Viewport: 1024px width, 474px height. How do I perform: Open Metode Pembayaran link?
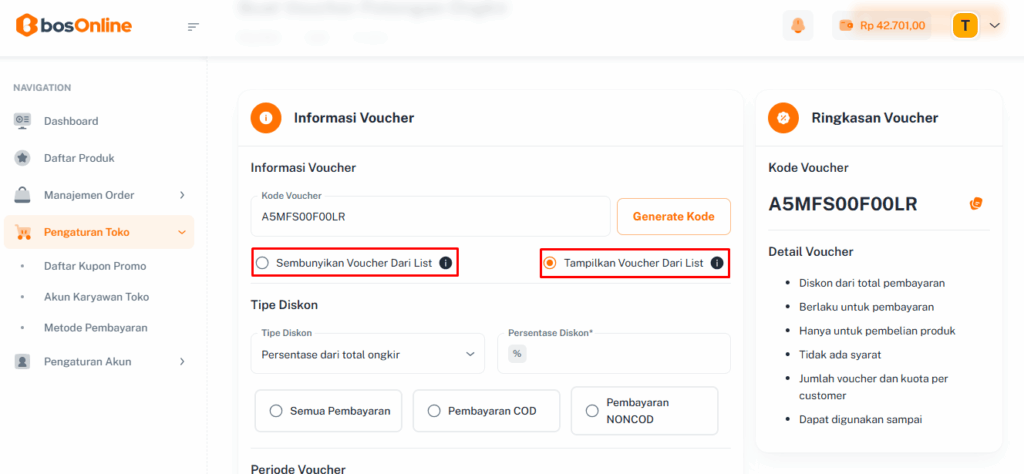tap(95, 327)
